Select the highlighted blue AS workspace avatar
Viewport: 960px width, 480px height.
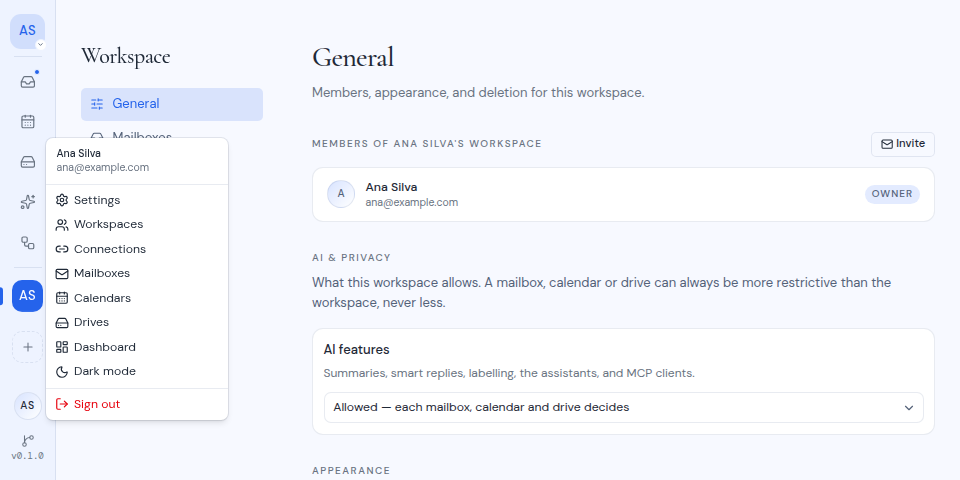pyautogui.click(x=28, y=296)
